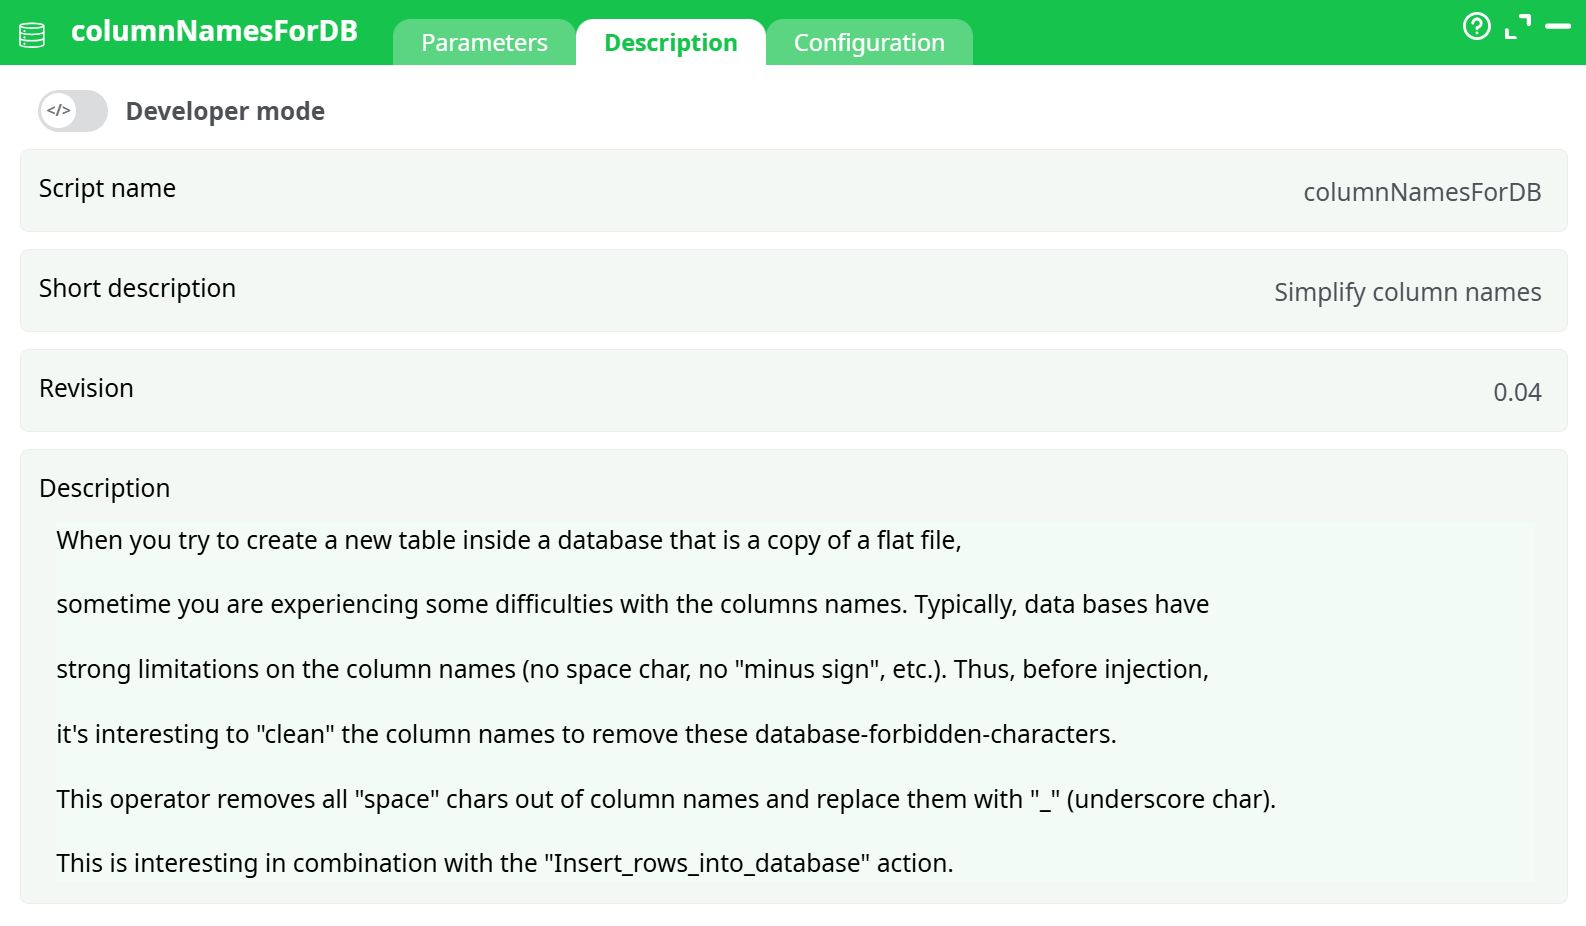Screen dimensions: 1586x926
Task: Click the Short description value Simplify column names
Action: click(1407, 292)
